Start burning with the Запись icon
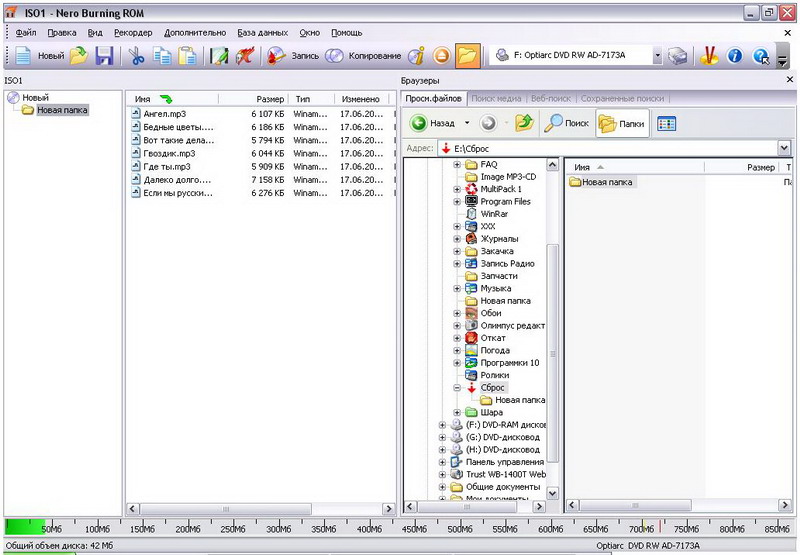Viewport: 800px width, 555px height. tap(276, 56)
